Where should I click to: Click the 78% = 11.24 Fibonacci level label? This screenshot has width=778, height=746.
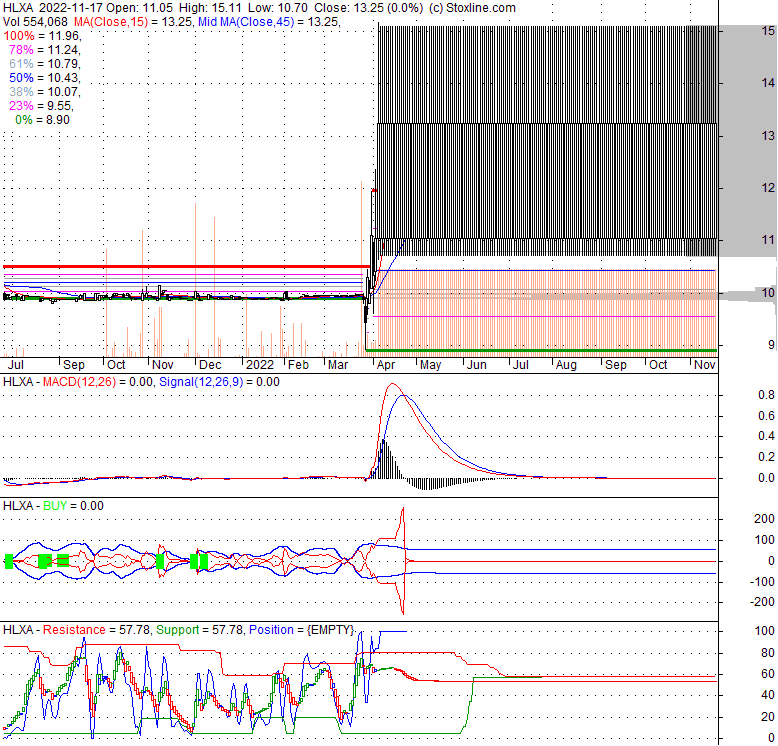coord(42,49)
